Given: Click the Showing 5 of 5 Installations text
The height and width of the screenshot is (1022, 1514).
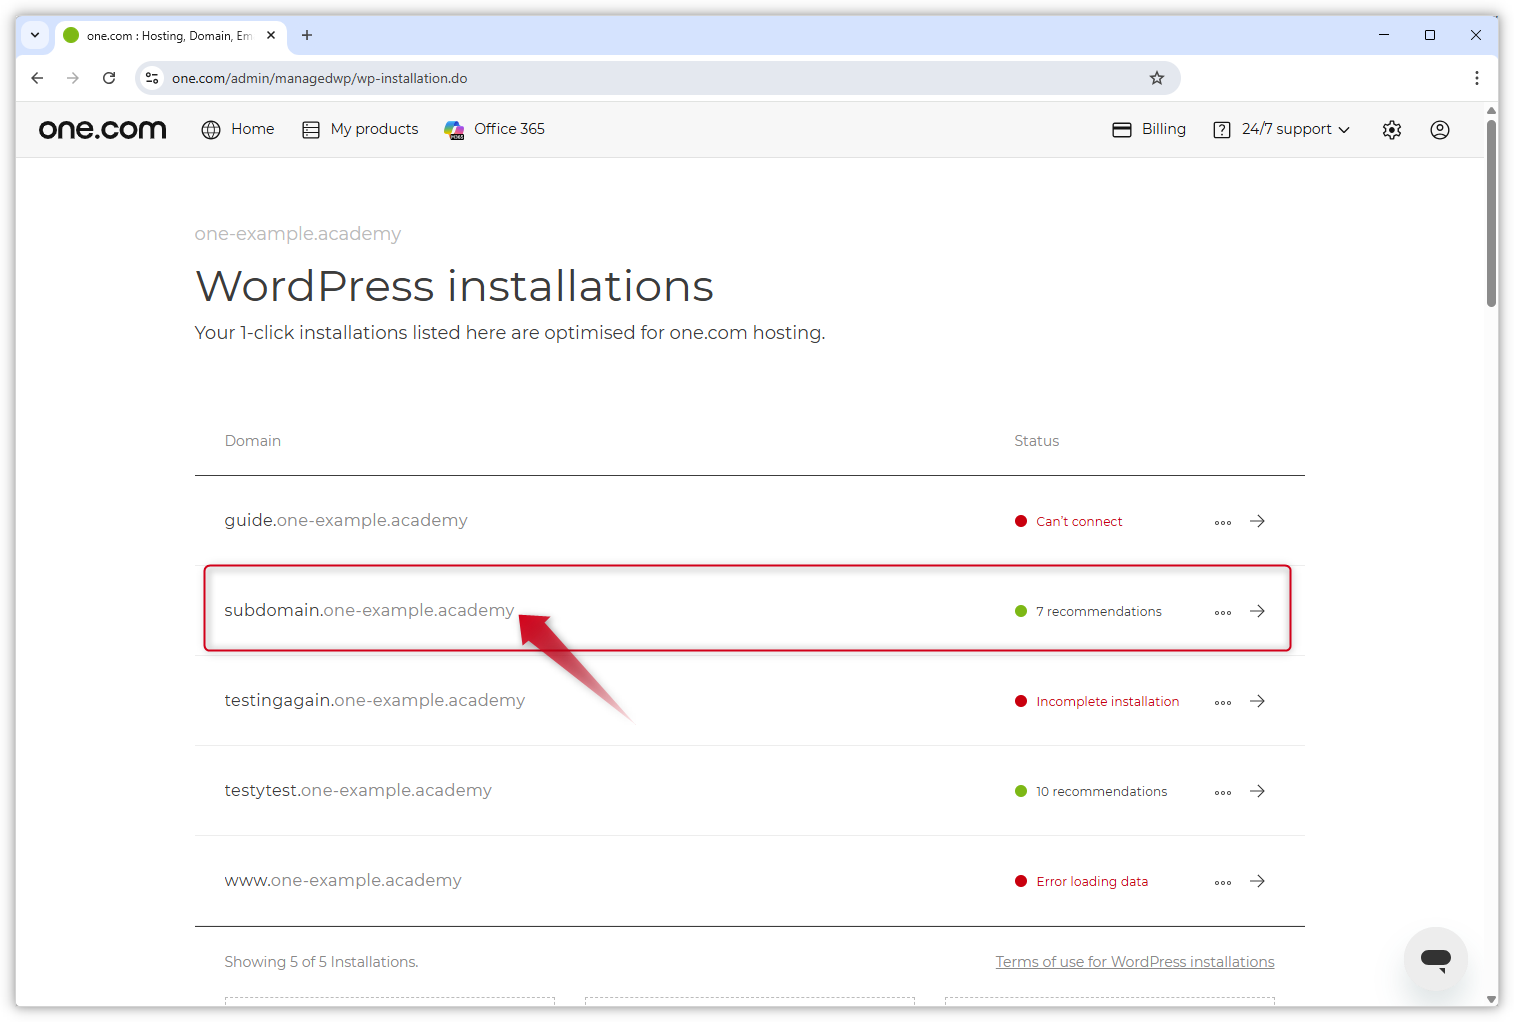Looking at the screenshot, I should 321,962.
